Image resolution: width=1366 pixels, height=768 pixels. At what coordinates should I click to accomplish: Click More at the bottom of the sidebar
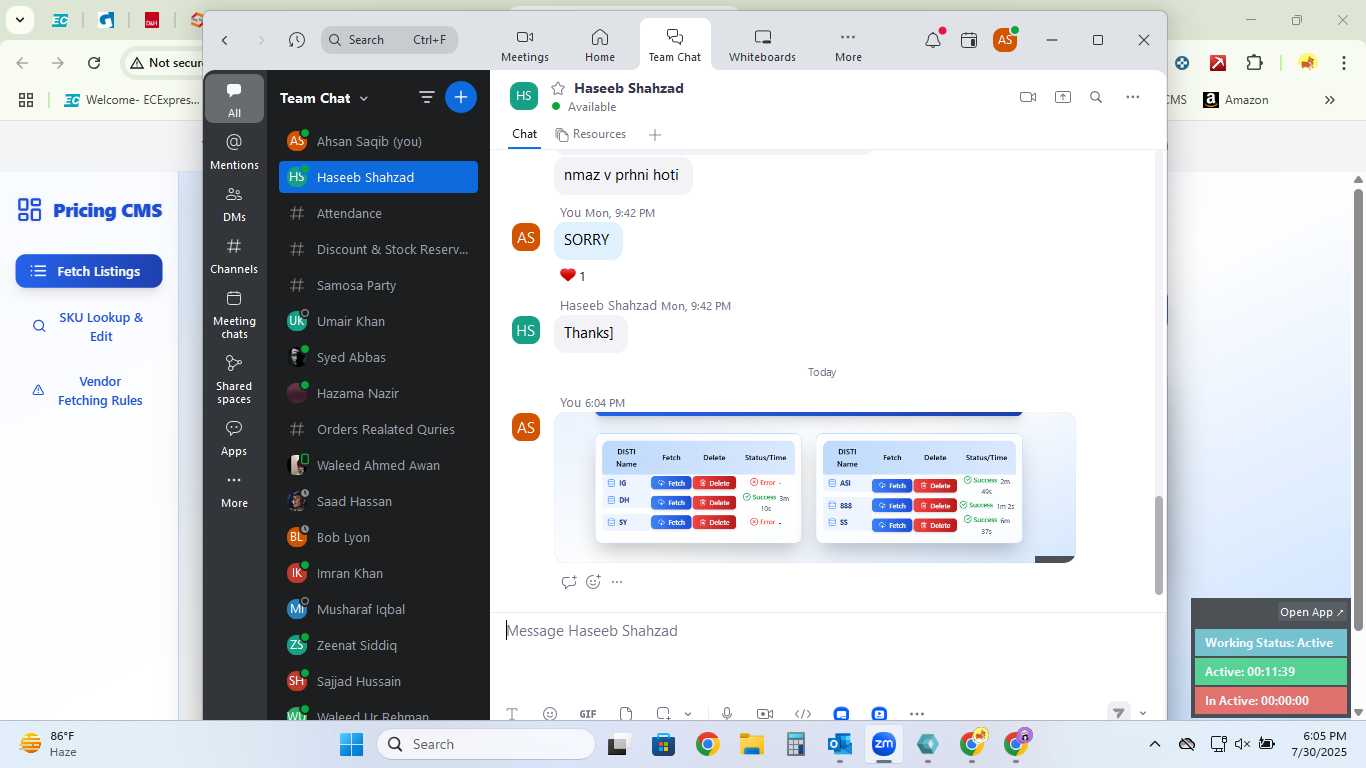coord(234,490)
